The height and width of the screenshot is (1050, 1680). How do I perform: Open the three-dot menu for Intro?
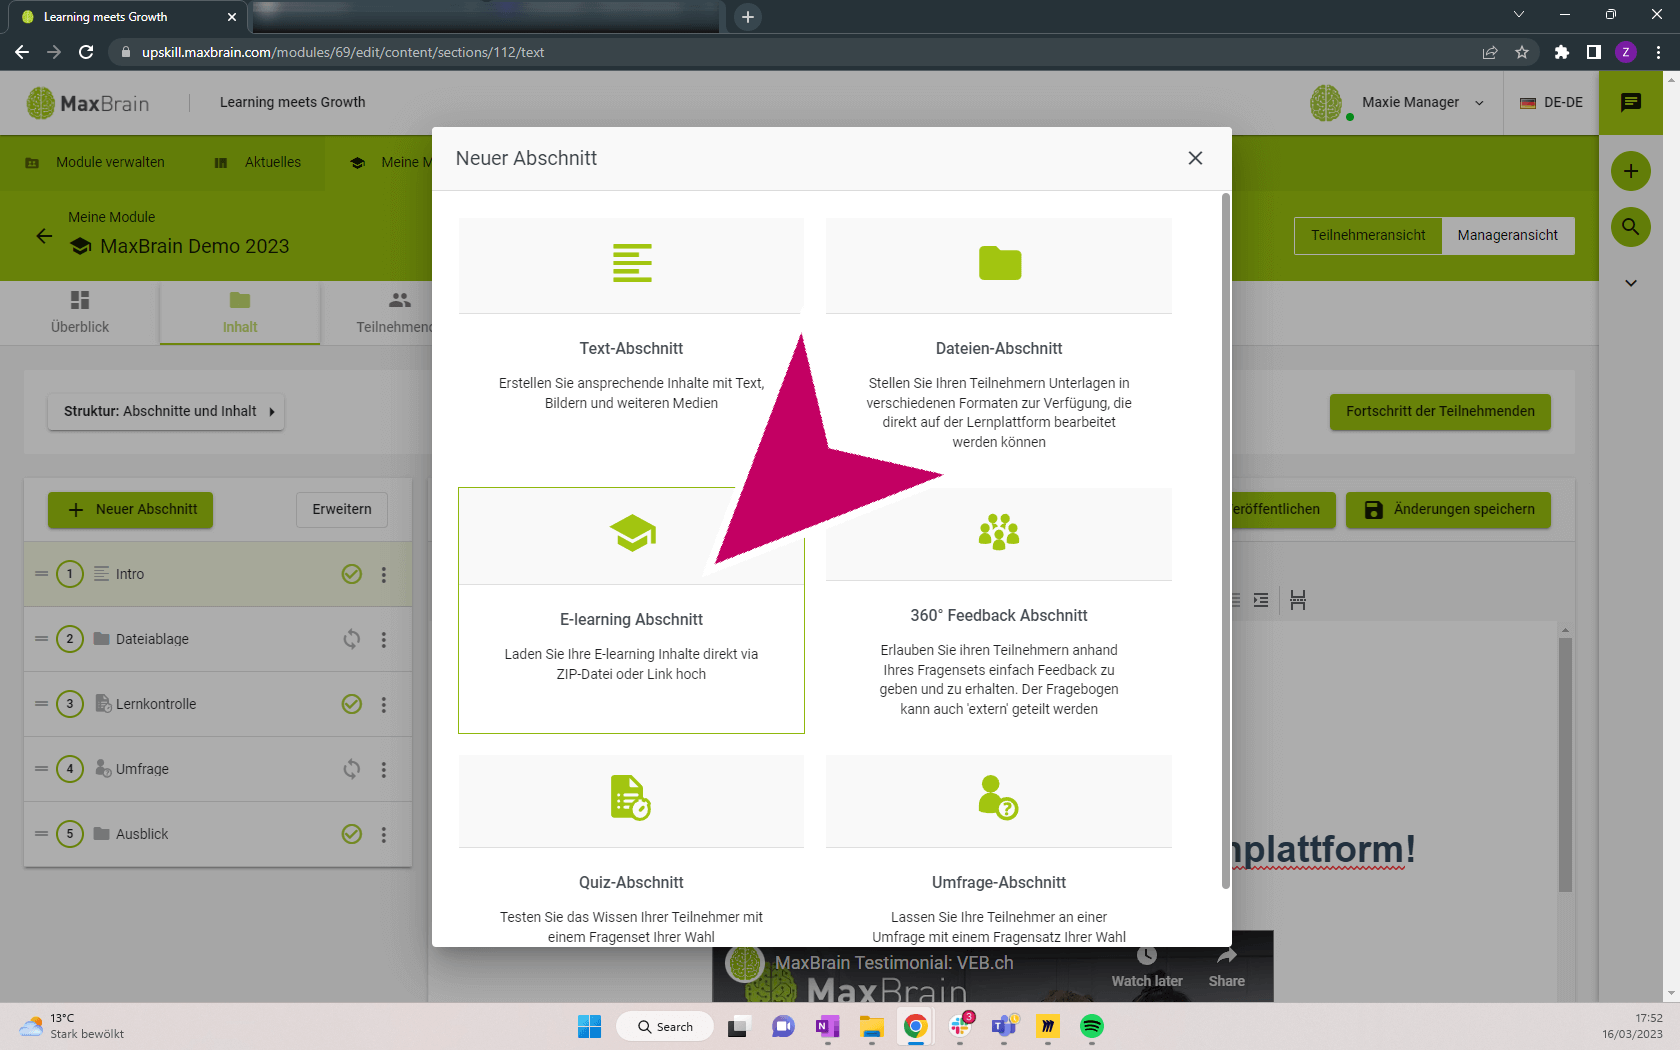point(384,574)
